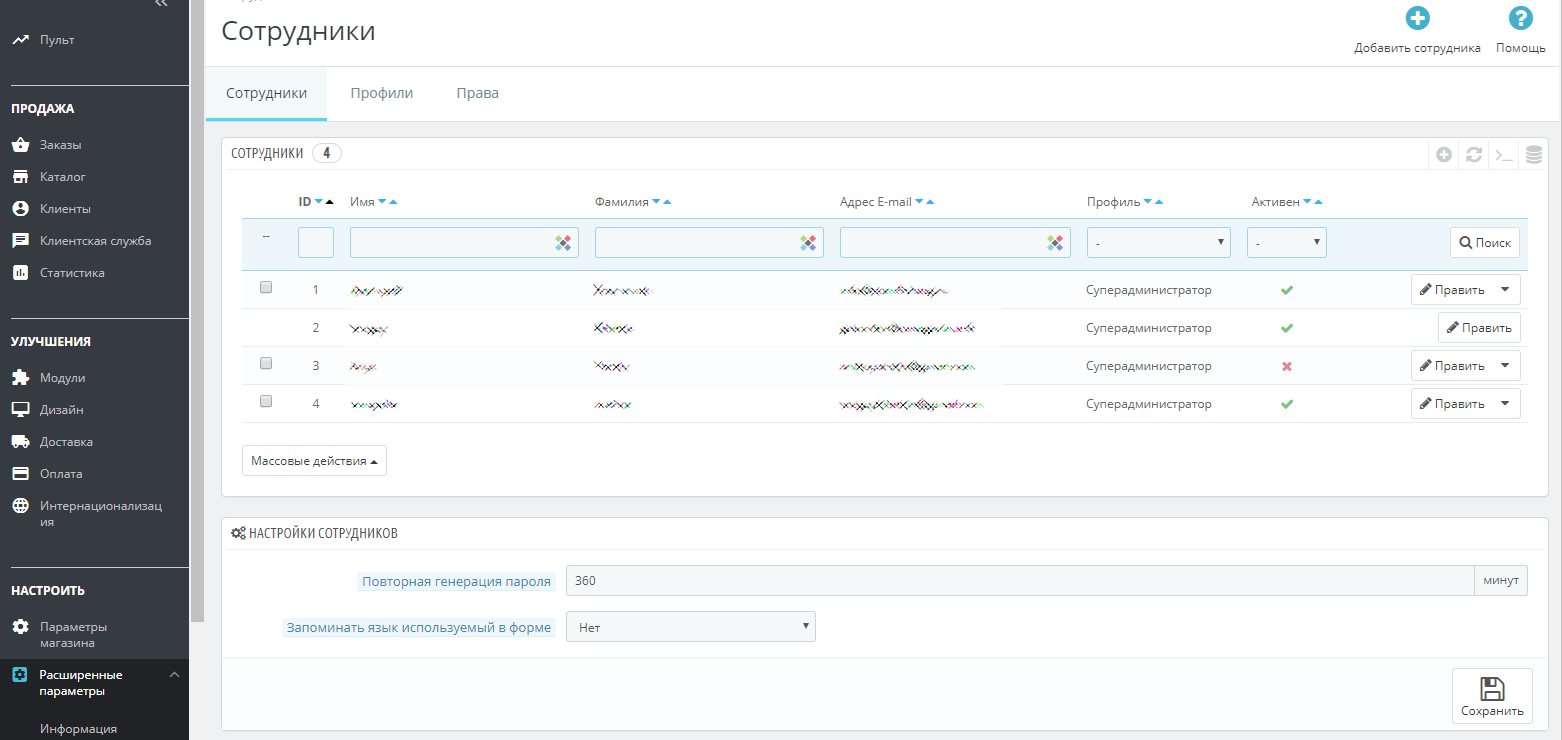This screenshot has width=1562, height=740.
Task: Focus the Фамилия filter field
Action: 709,243
